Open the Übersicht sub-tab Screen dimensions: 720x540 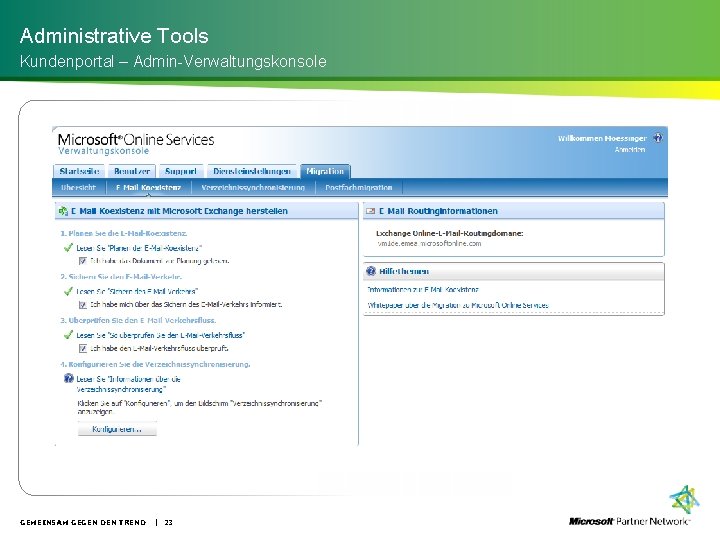click(79, 187)
